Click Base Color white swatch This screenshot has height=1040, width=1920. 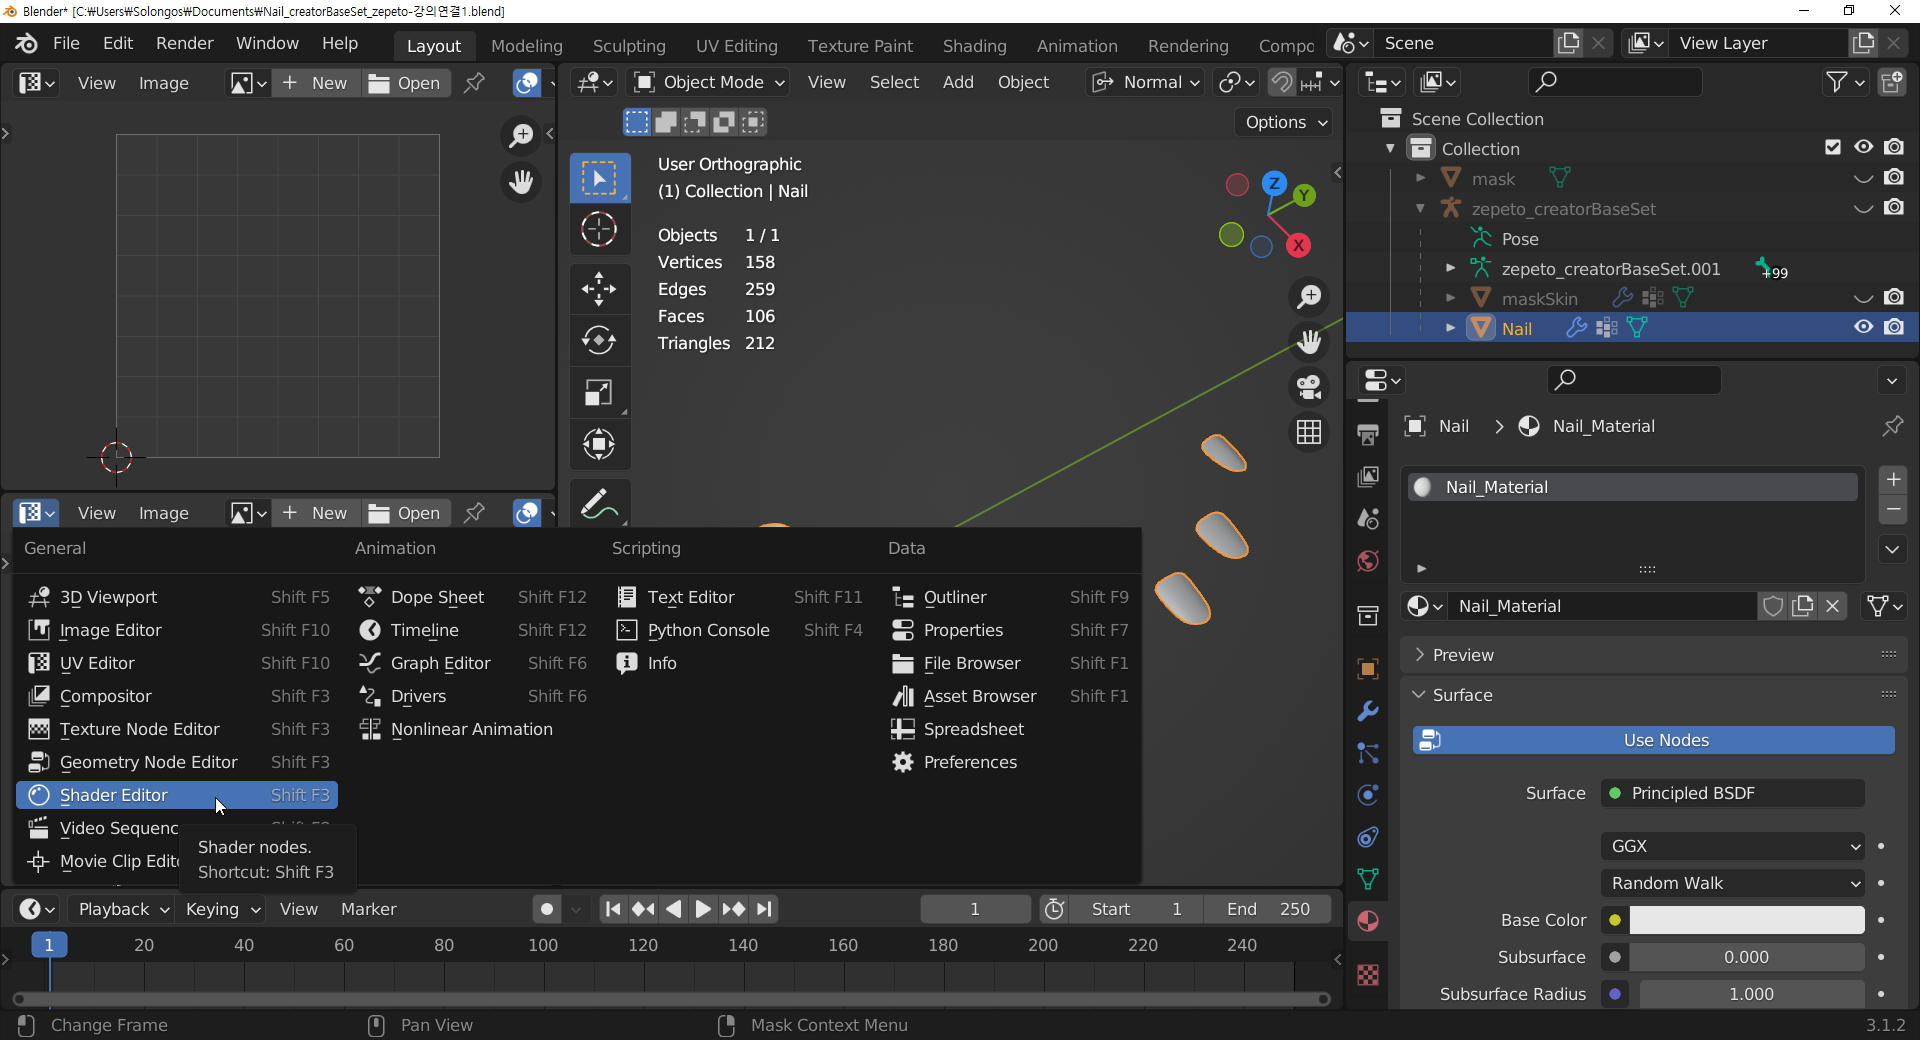[1747, 920]
